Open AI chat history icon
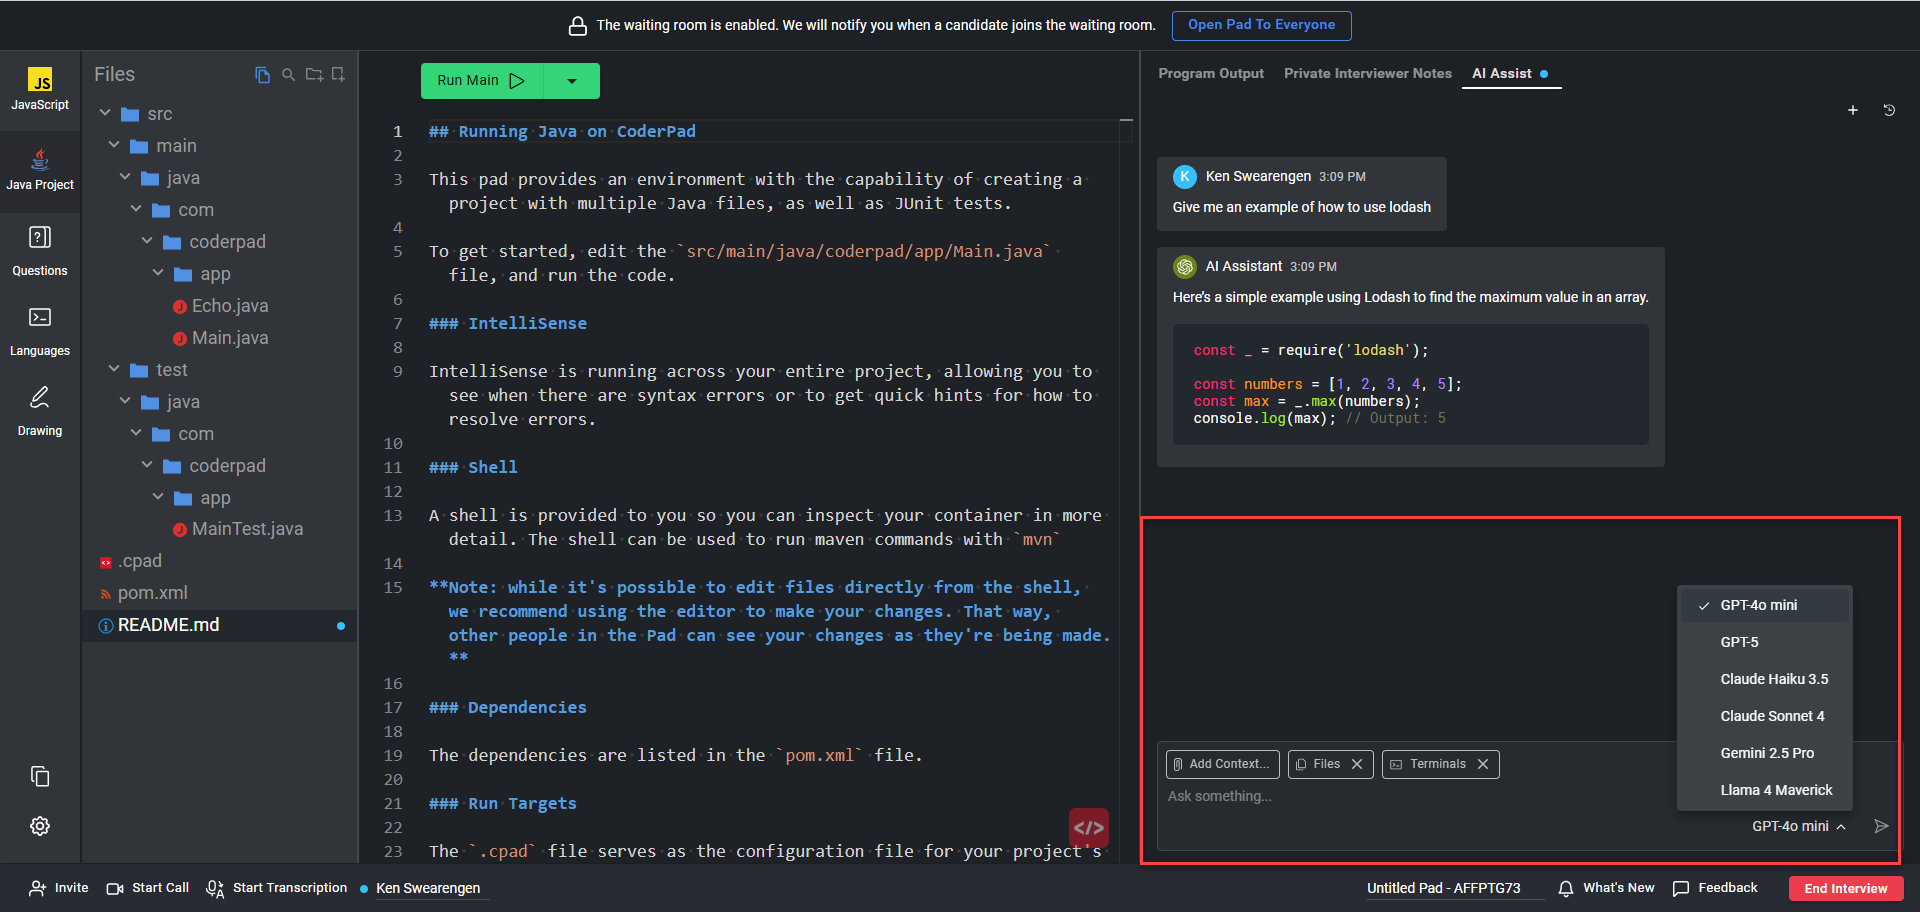The height and width of the screenshot is (912, 1920). click(x=1889, y=110)
